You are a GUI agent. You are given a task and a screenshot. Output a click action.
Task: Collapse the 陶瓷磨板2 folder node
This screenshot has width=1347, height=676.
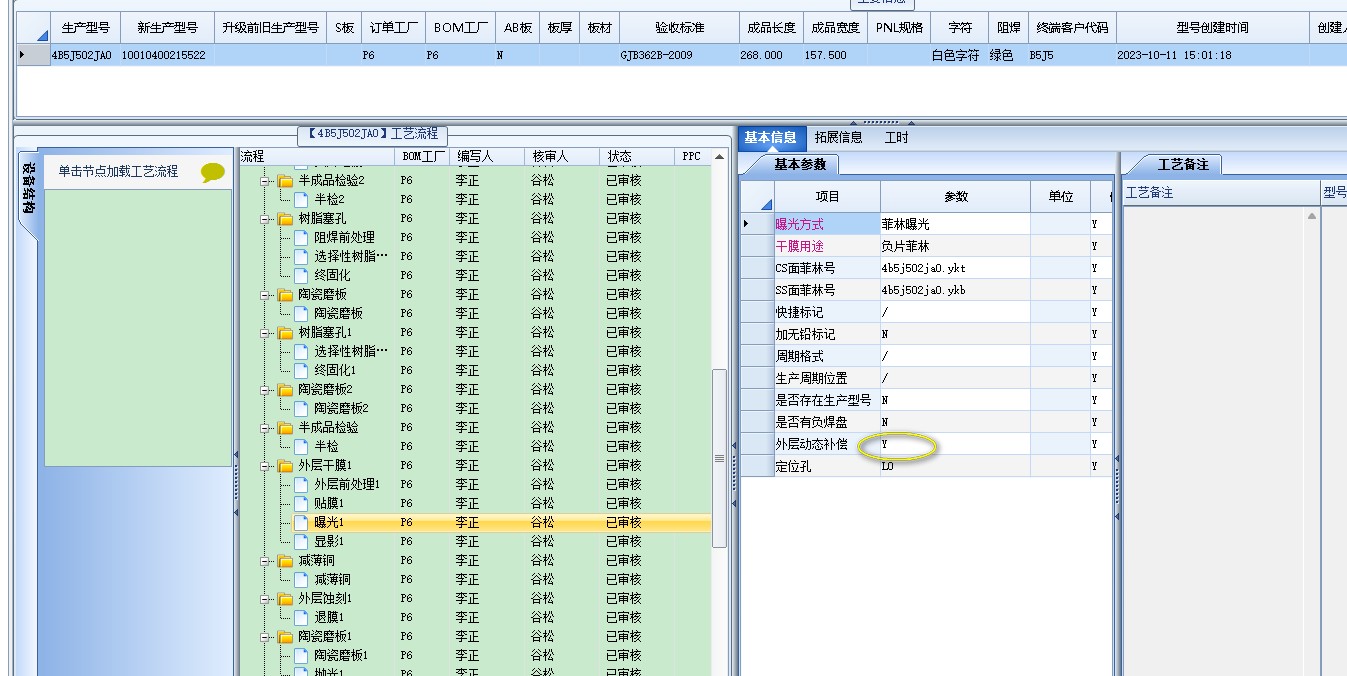pyautogui.click(x=266, y=389)
